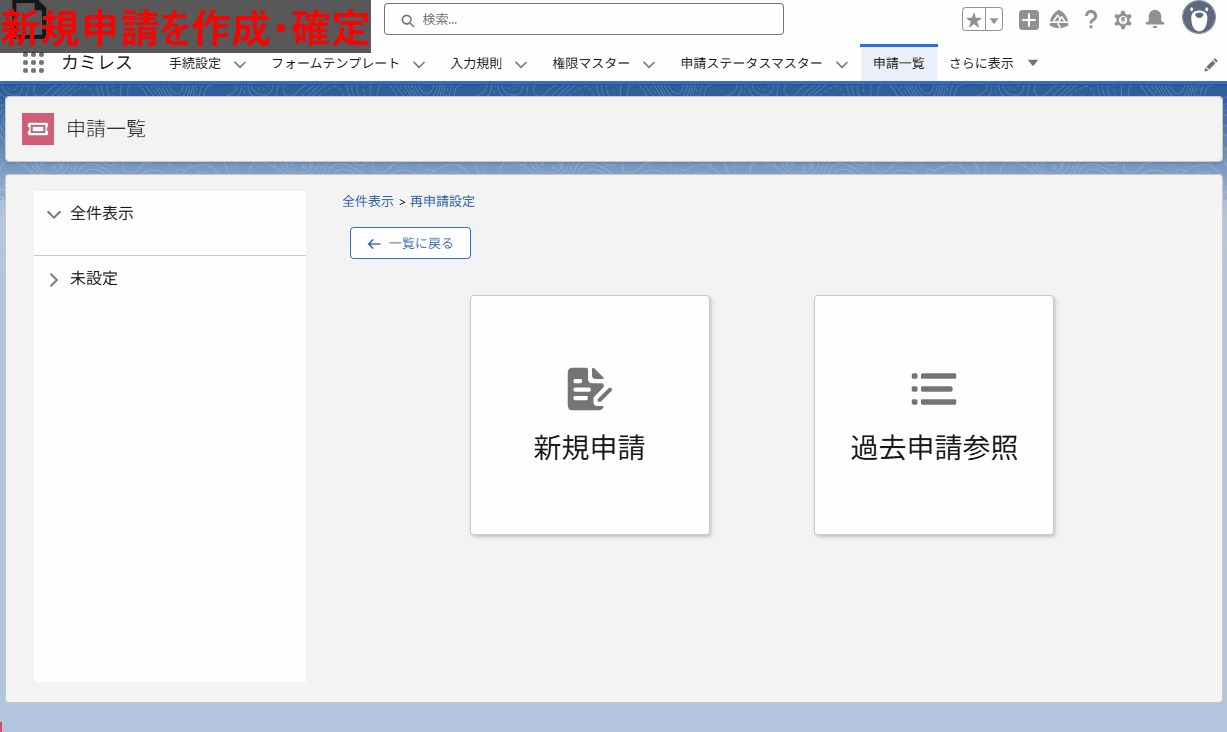Open the favorites star icon
This screenshot has width=1227, height=732.
973,20
